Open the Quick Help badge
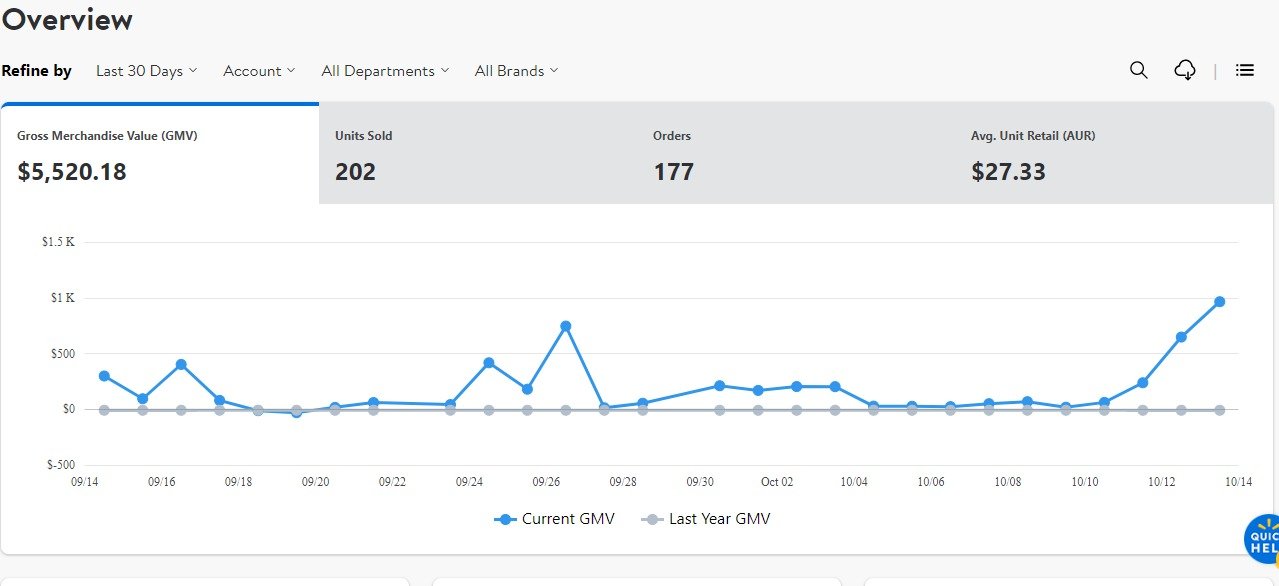 1263,541
